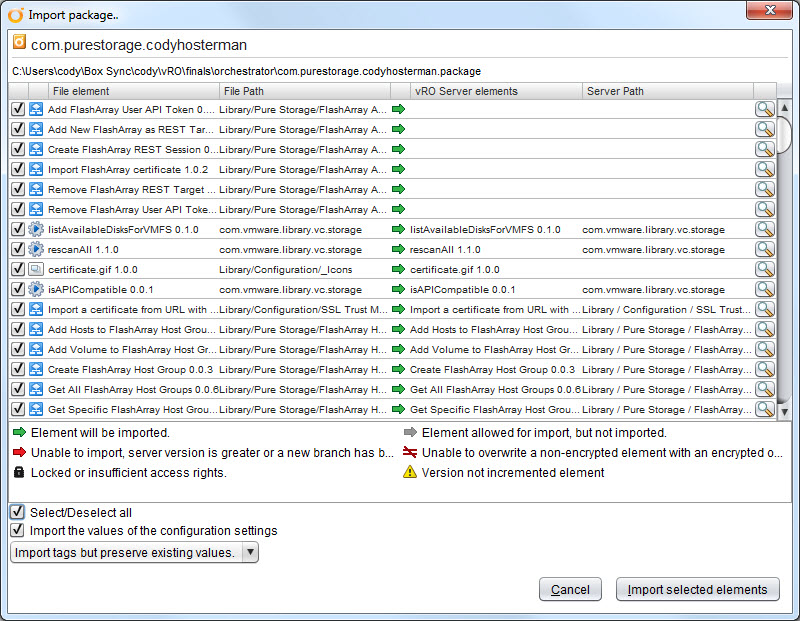Click magnifier icon for Create FlashArray Host Group 0.0.3 row

tap(764, 369)
